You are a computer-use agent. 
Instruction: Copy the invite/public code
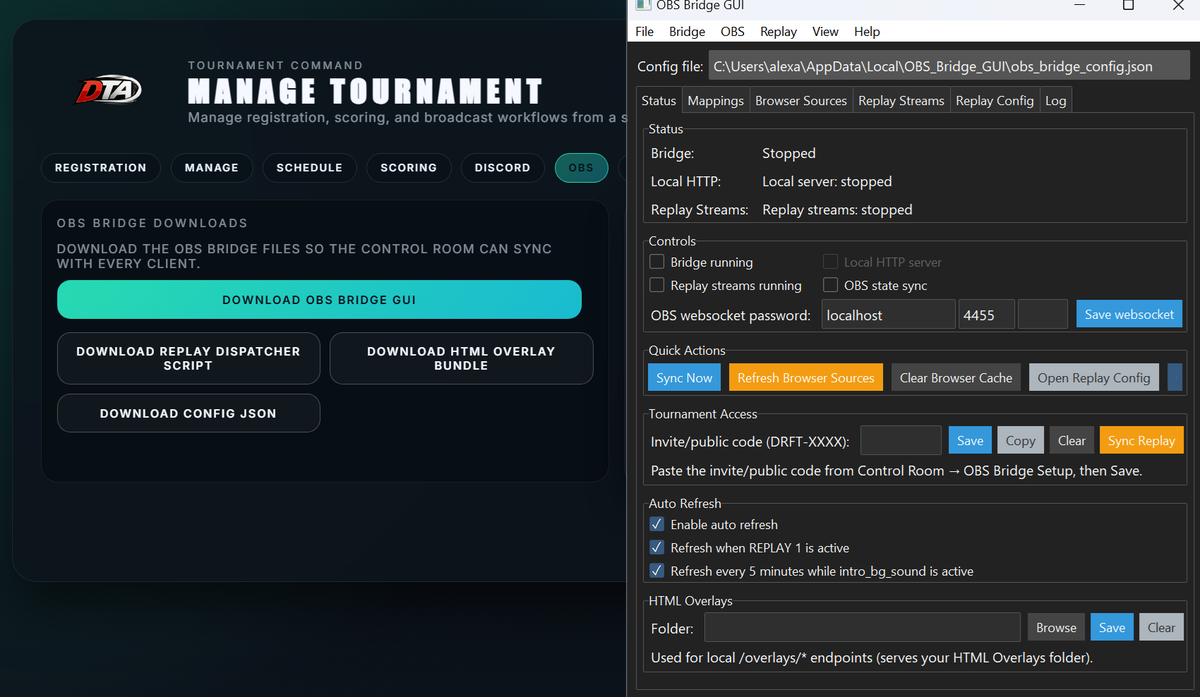1020,440
